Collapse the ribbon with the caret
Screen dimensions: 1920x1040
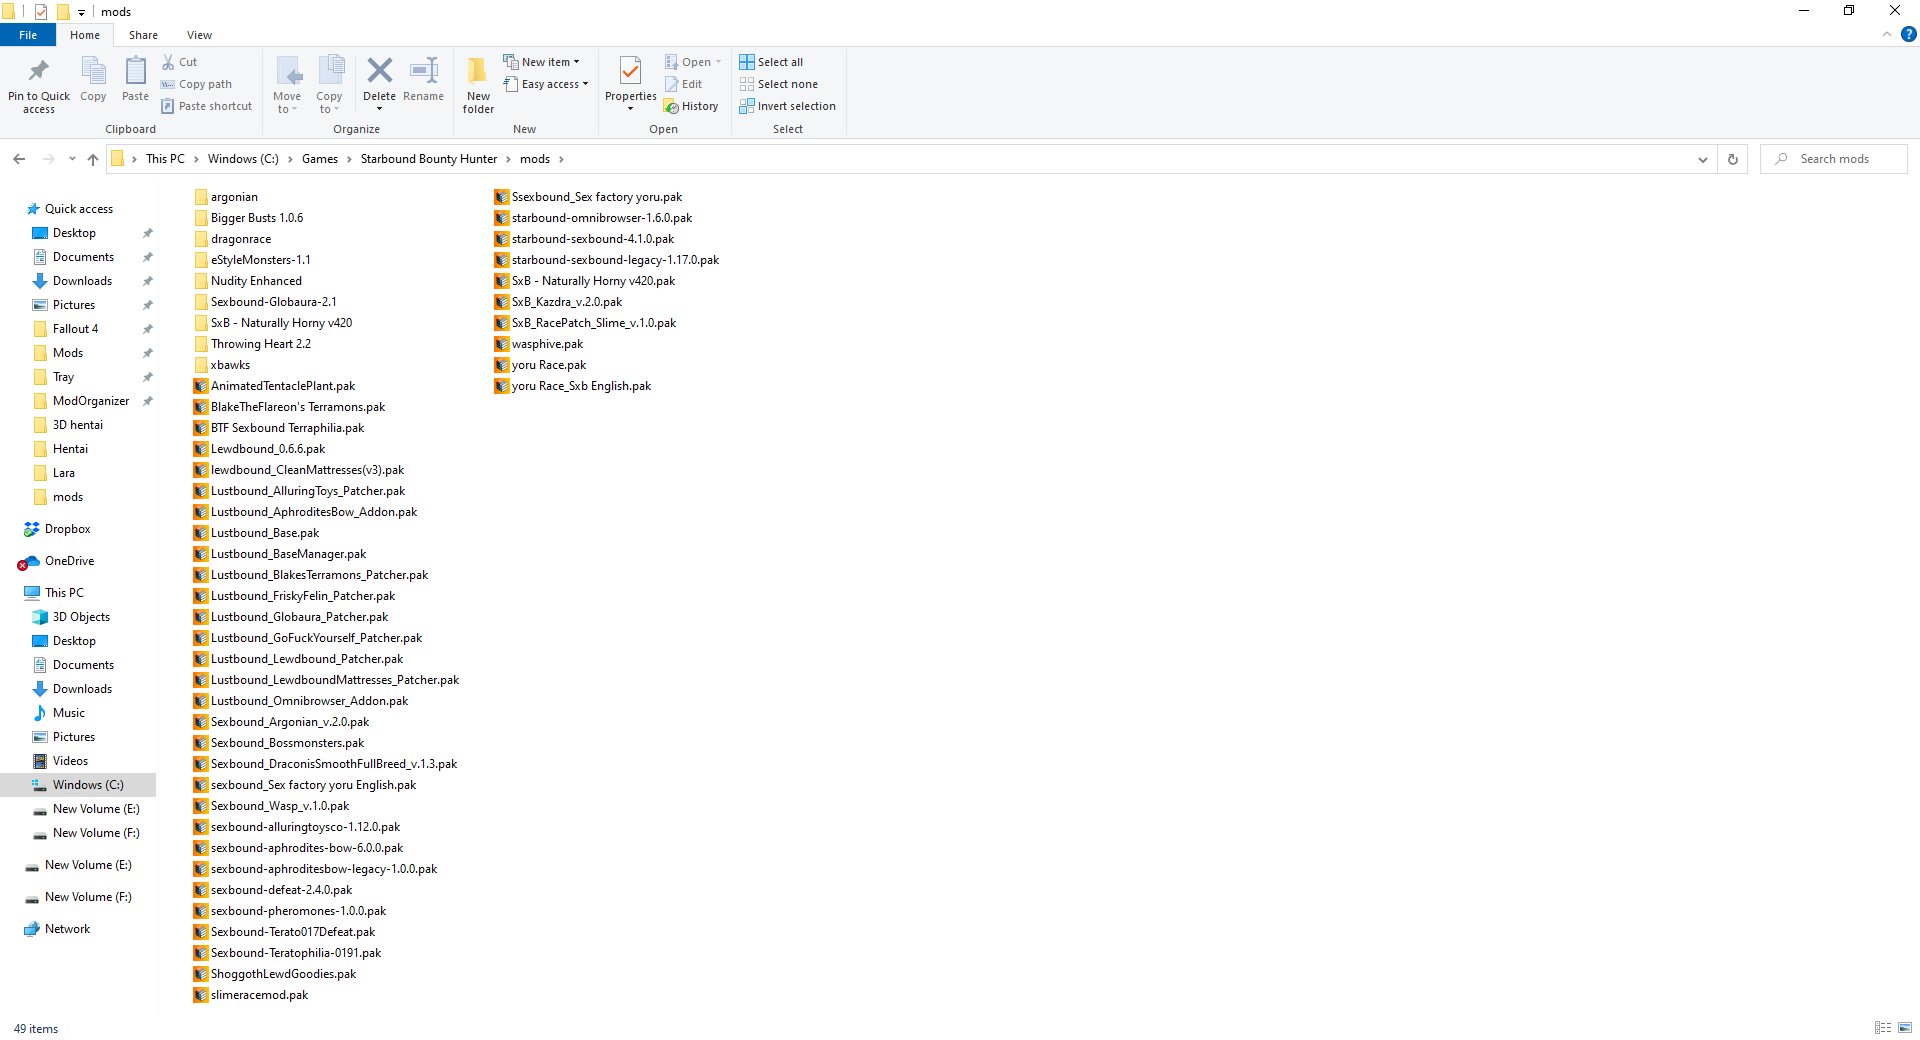(1887, 34)
